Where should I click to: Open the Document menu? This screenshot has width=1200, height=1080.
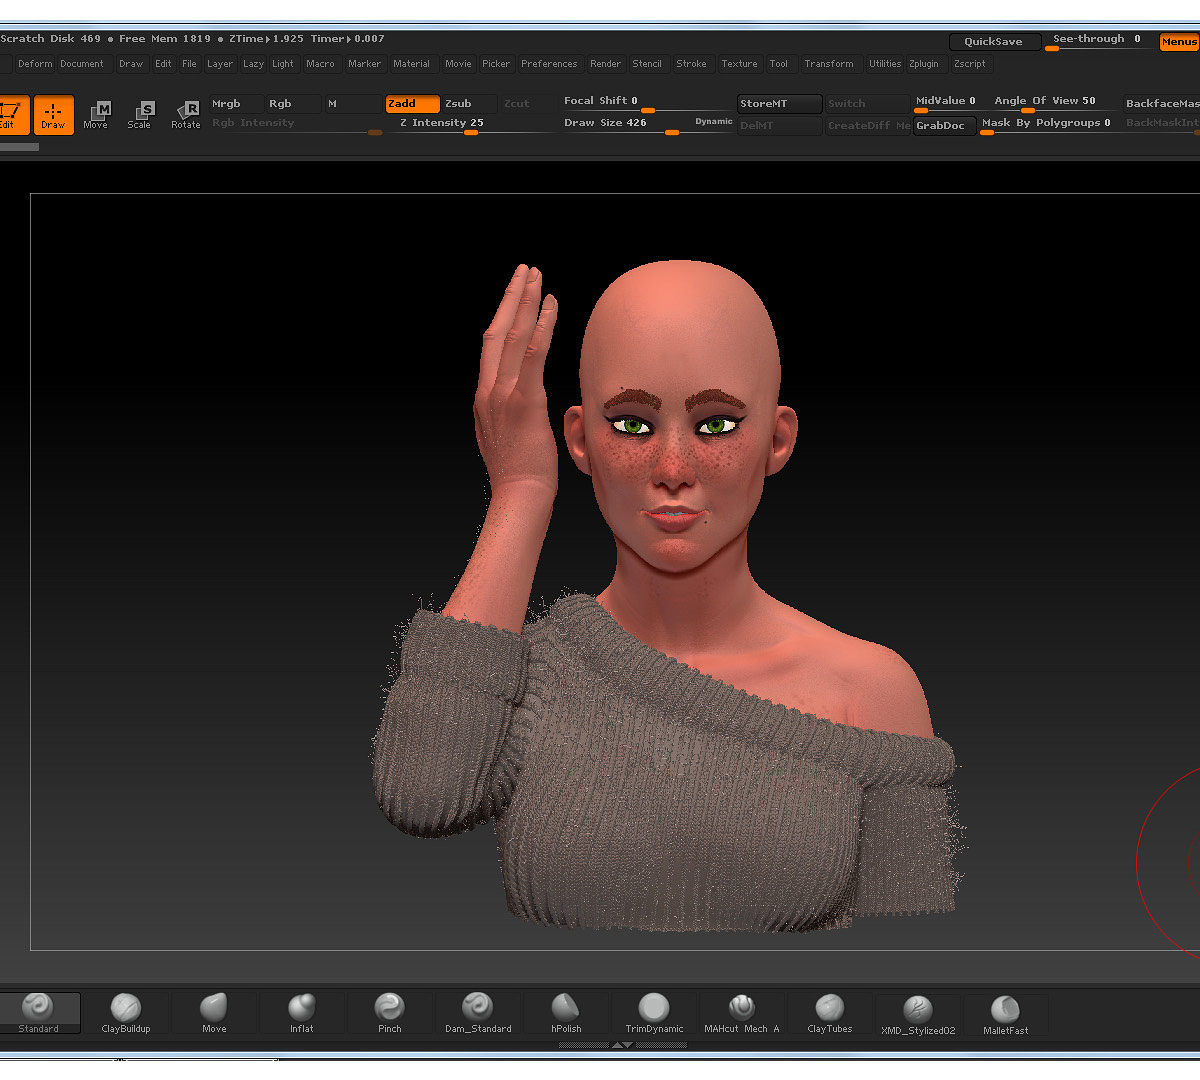(x=82, y=64)
